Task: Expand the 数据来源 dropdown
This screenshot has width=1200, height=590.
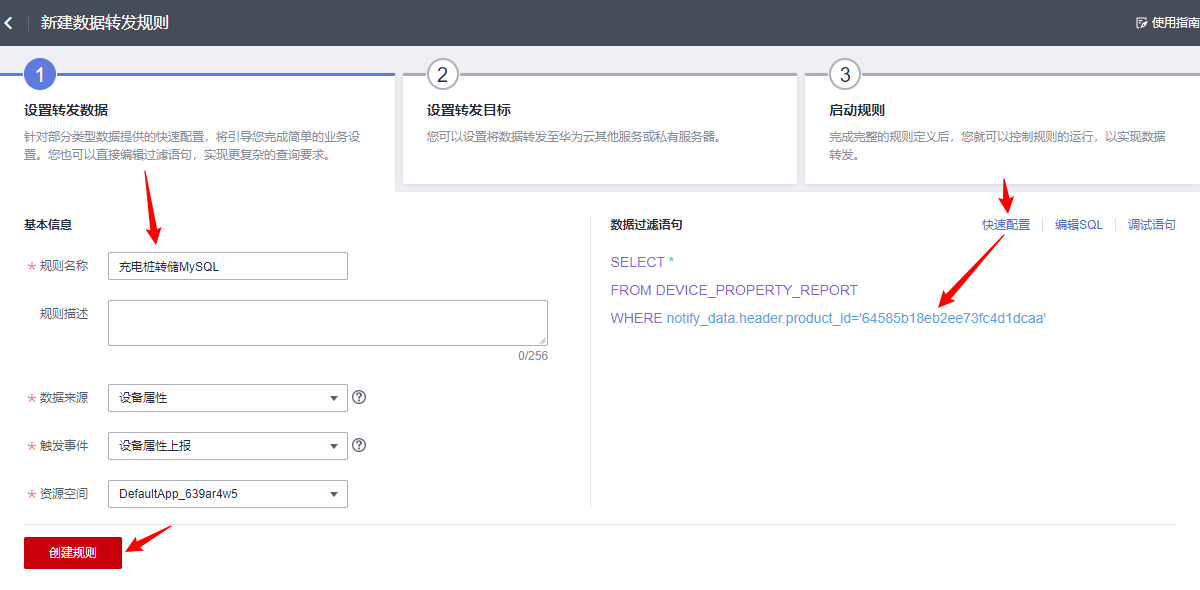Action: [227, 398]
